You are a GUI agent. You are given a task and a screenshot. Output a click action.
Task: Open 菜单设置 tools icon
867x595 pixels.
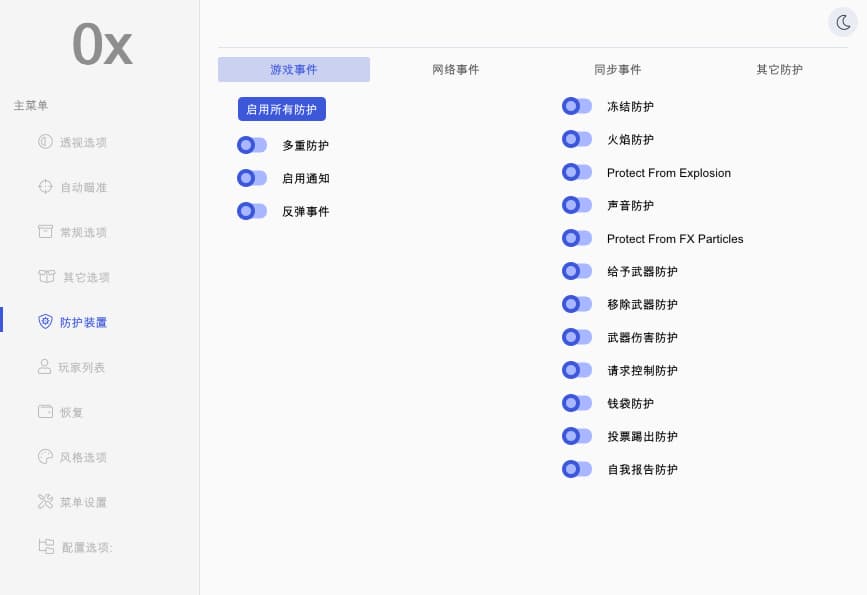45,501
